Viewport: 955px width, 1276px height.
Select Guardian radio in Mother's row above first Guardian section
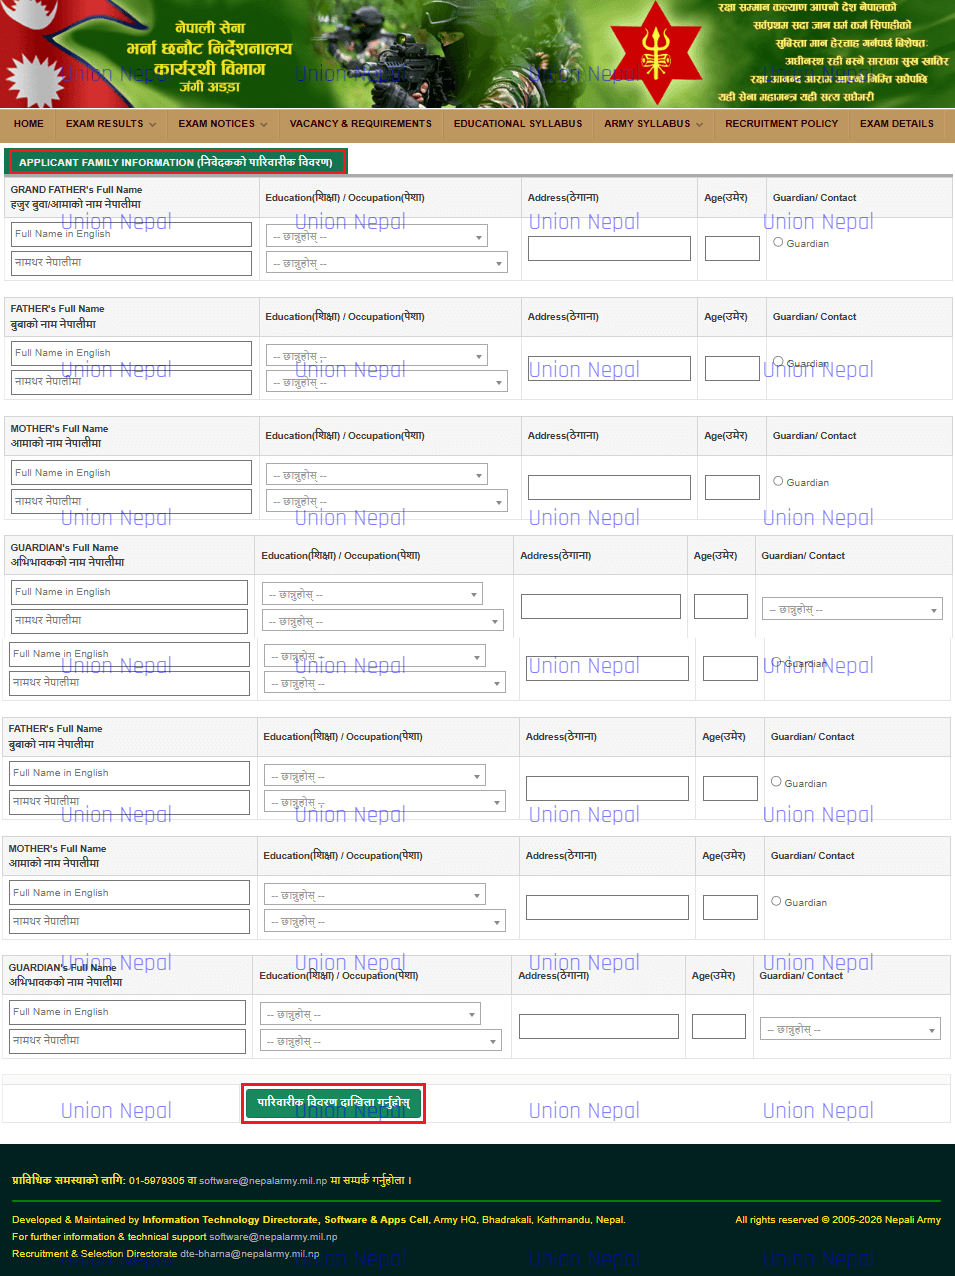point(778,481)
